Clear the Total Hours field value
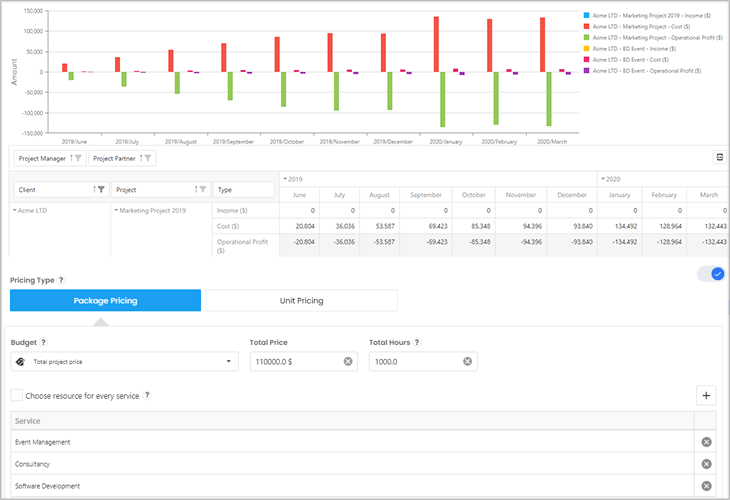The width and height of the screenshot is (730, 500). pyautogui.click(x=467, y=362)
